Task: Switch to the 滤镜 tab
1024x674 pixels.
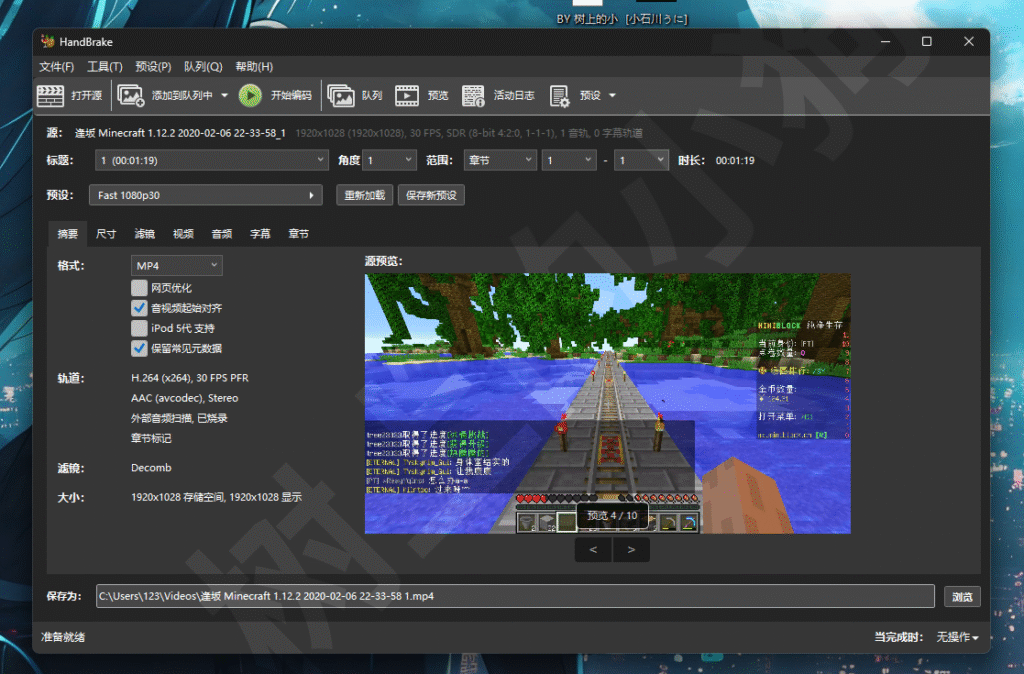Action: [145, 234]
